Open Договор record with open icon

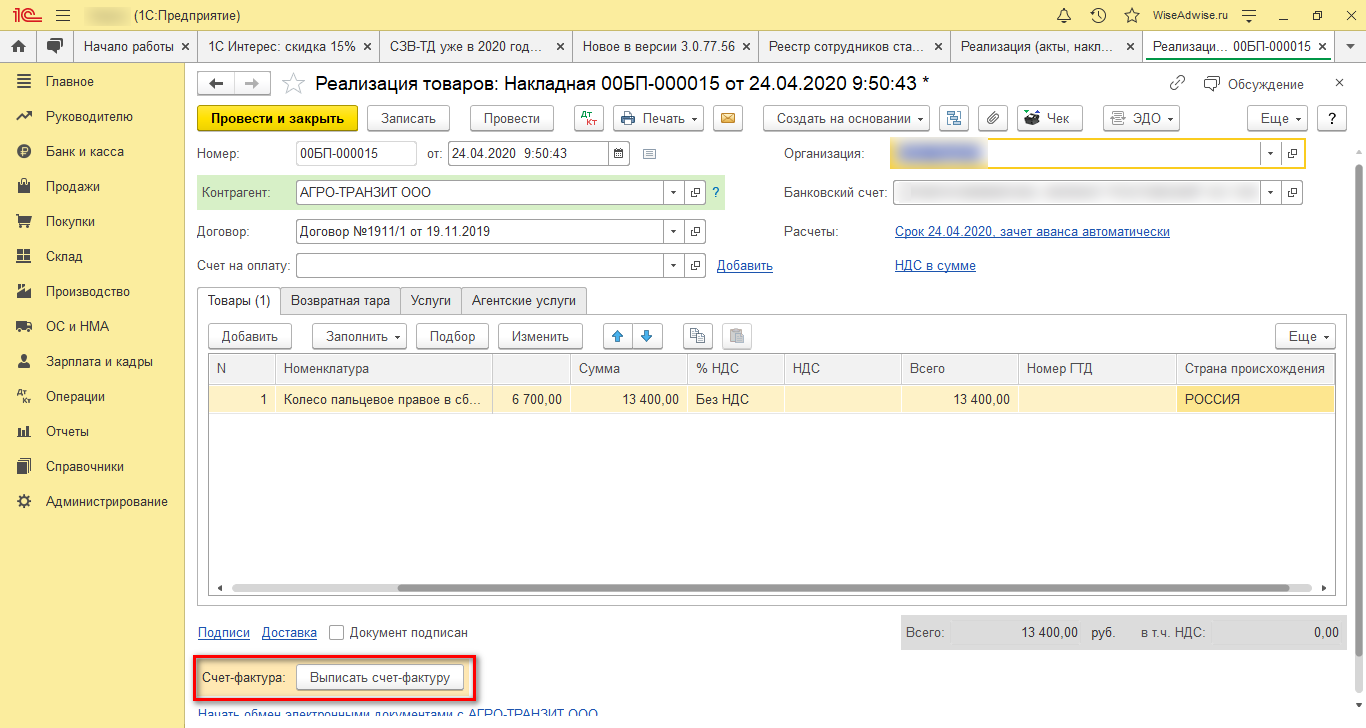(696, 231)
